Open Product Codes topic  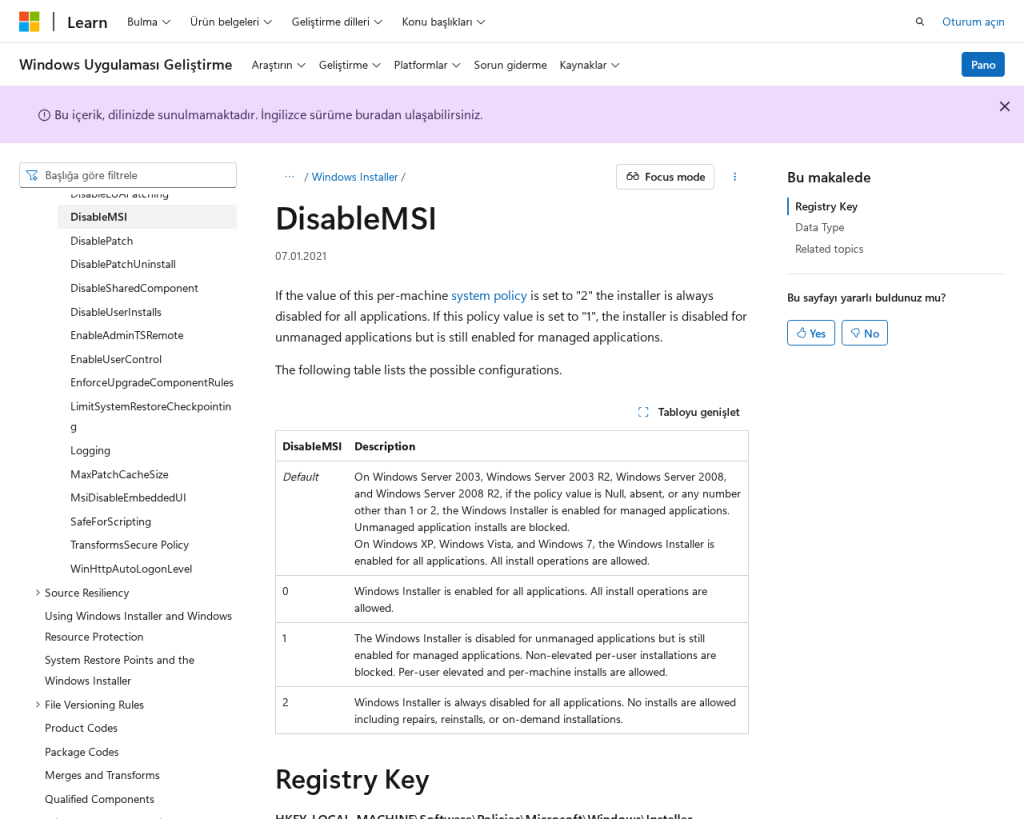81,728
